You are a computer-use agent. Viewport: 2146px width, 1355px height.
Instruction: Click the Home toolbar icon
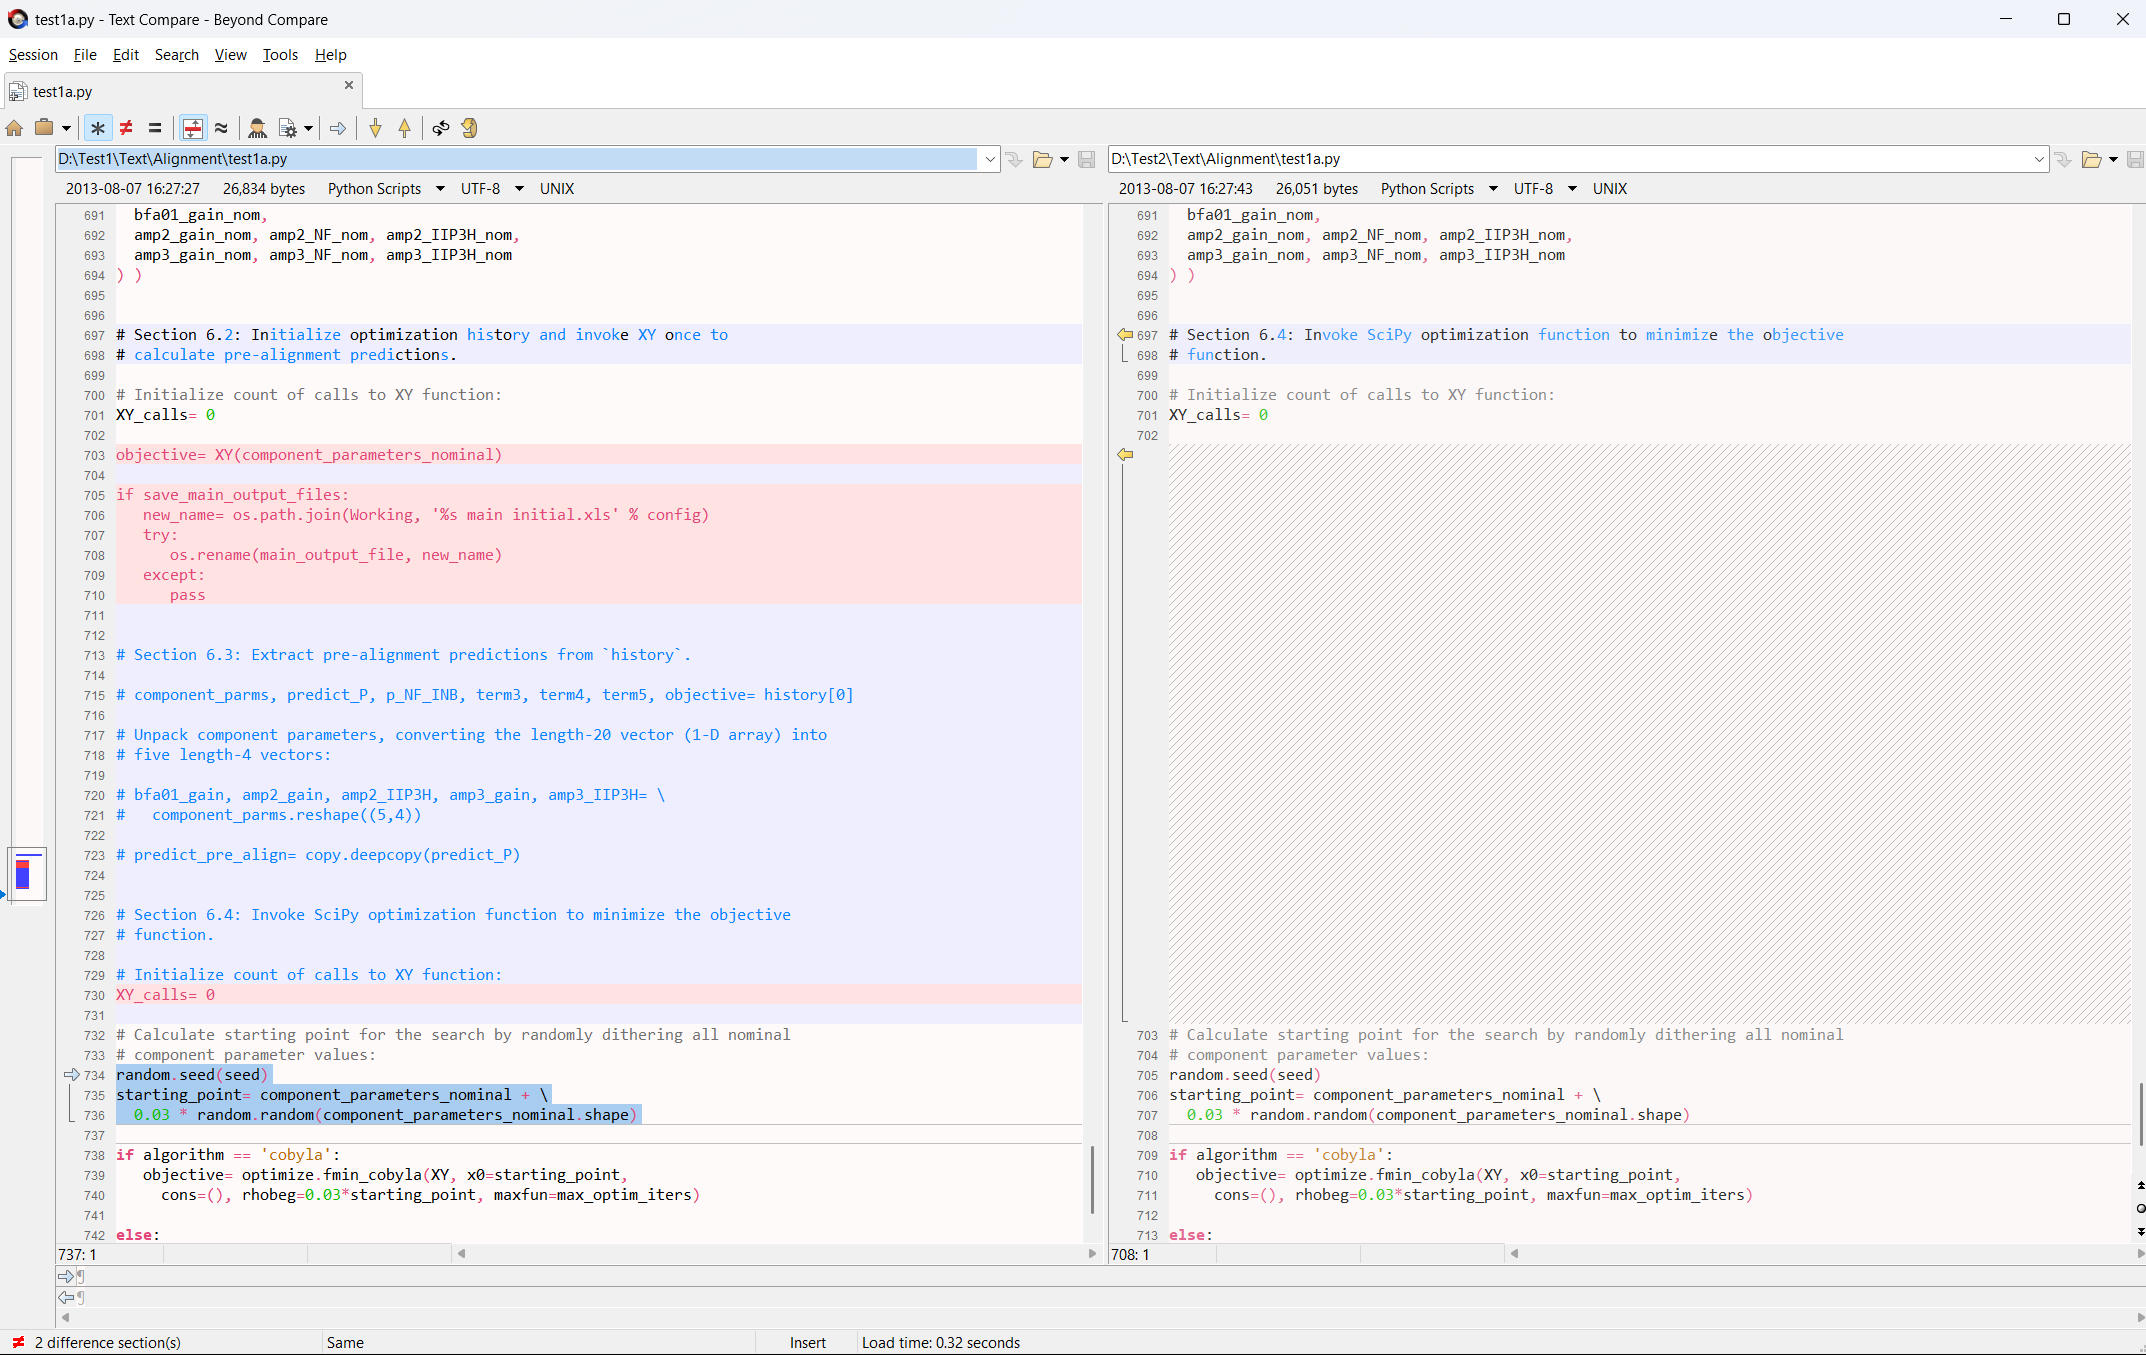click(14, 128)
